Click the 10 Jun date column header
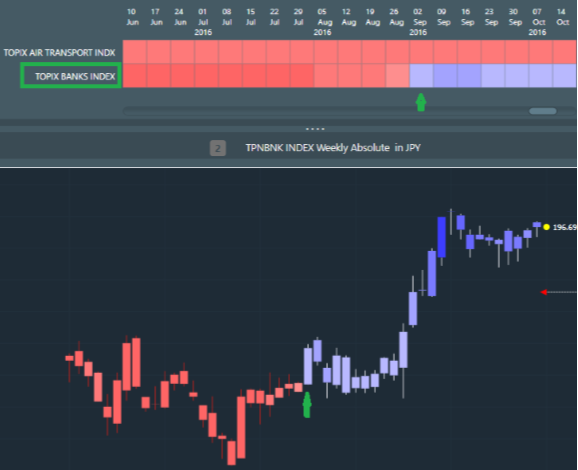The height and width of the screenshot is (470, 578). 132,17
